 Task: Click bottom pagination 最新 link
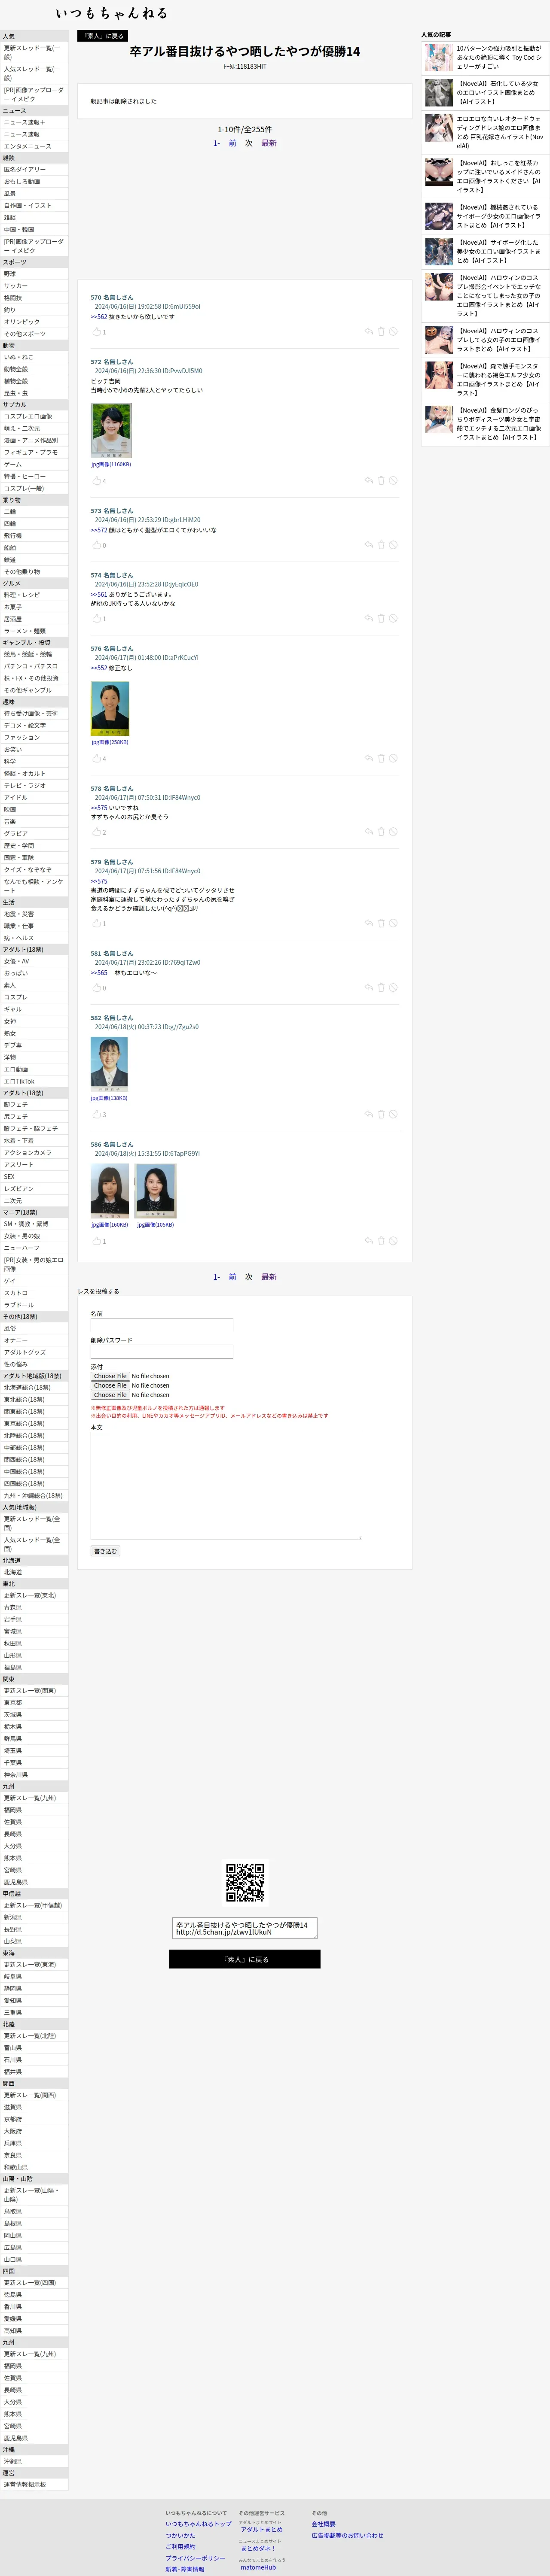coord(269,1277)
